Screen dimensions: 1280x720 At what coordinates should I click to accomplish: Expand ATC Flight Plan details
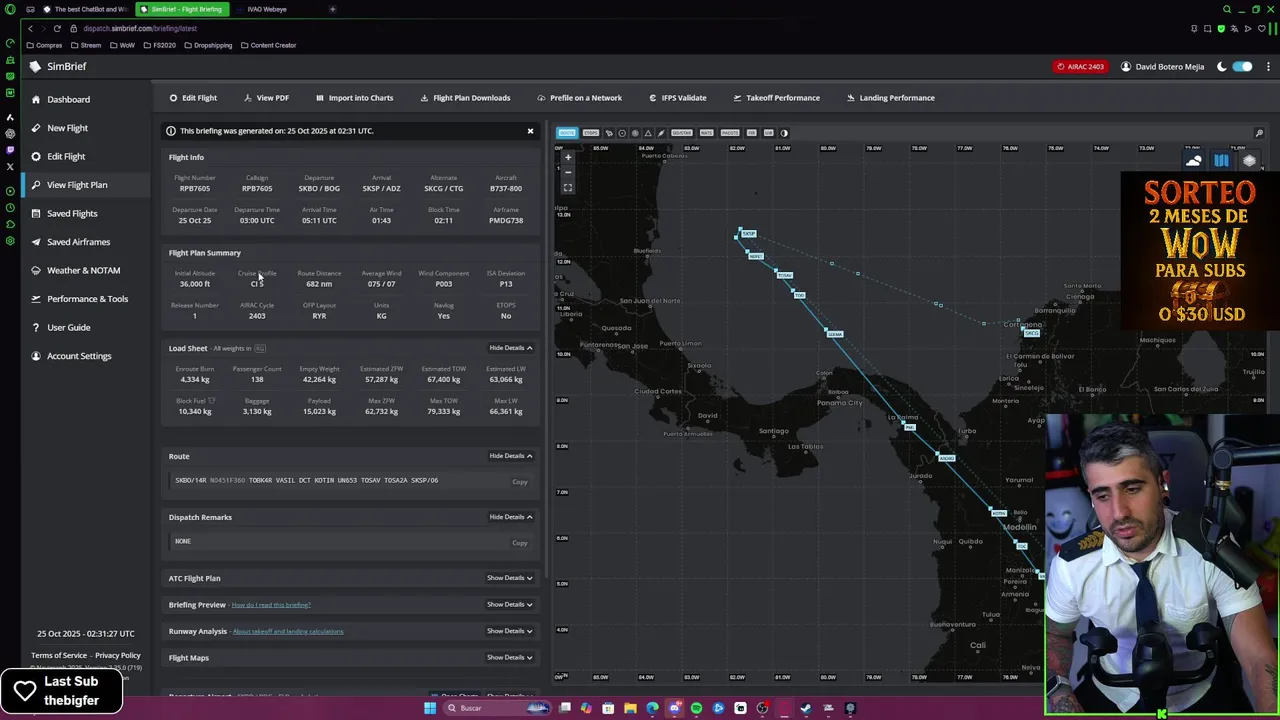(509, 578)
